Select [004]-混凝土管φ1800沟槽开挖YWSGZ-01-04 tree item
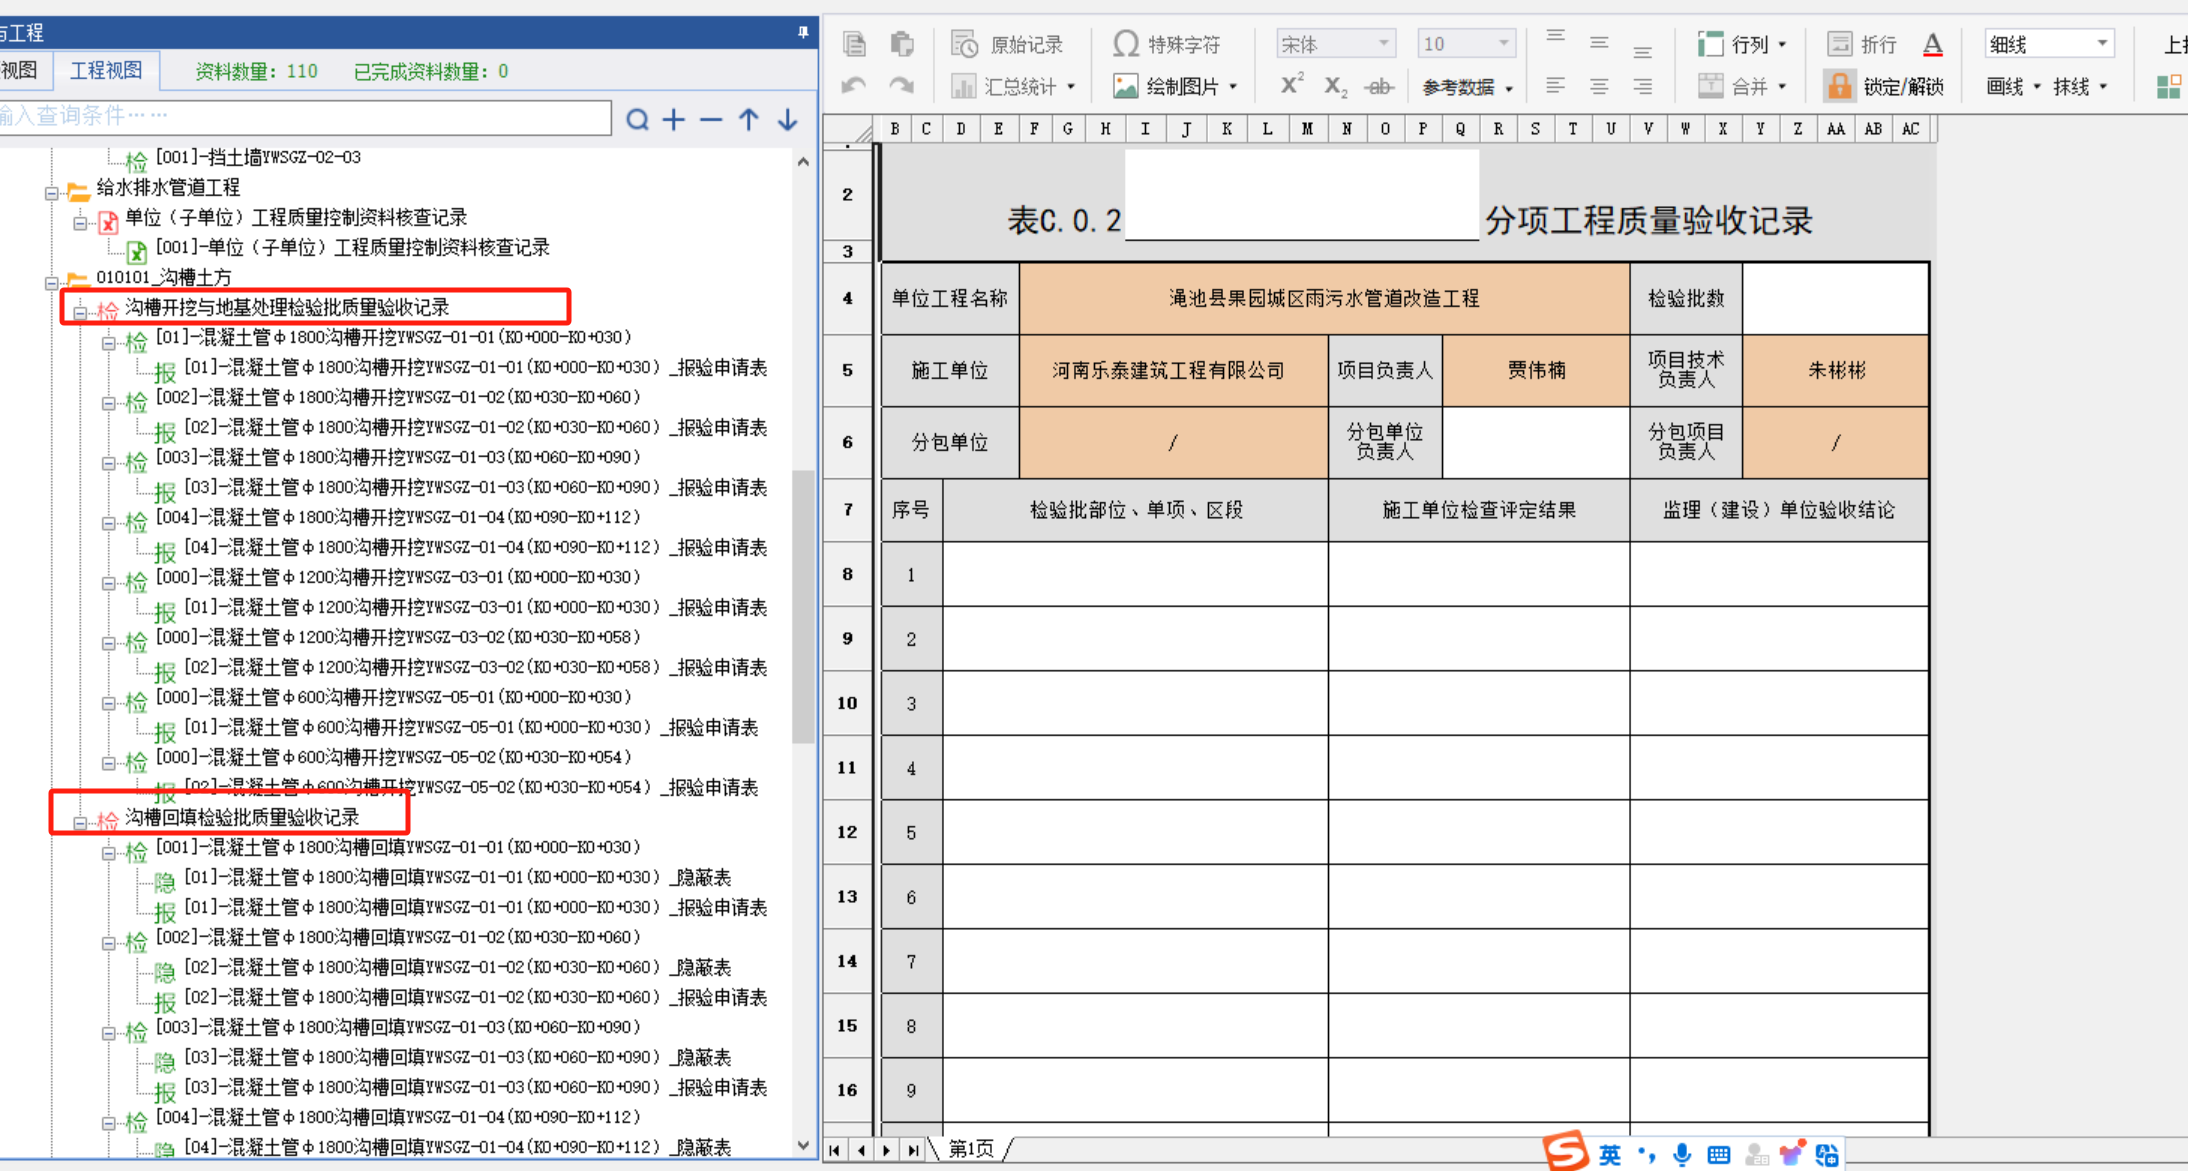Viewport: 2188px width, 1171px height. pos(397,517)
